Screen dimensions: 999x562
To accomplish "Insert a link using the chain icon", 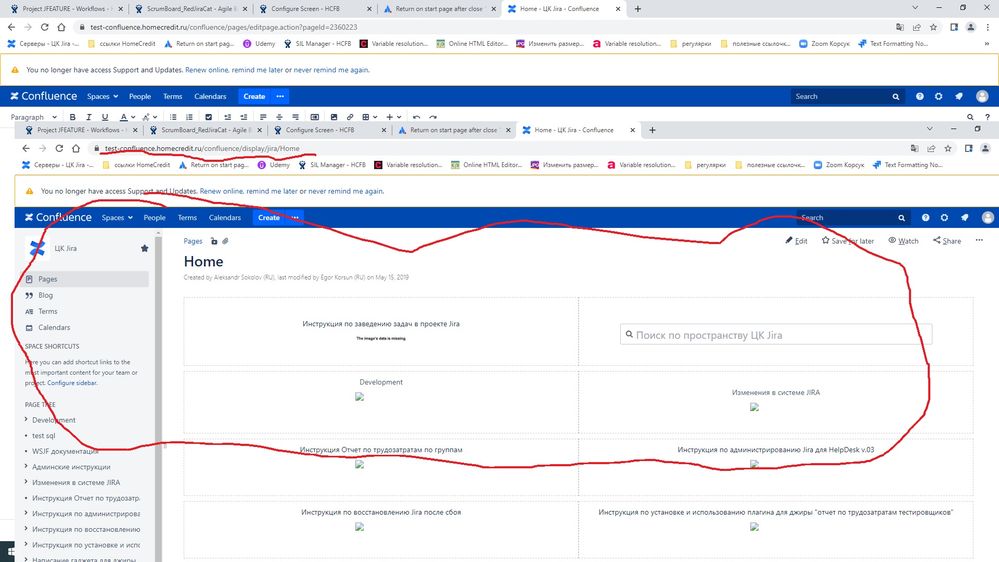I will 350,117.
